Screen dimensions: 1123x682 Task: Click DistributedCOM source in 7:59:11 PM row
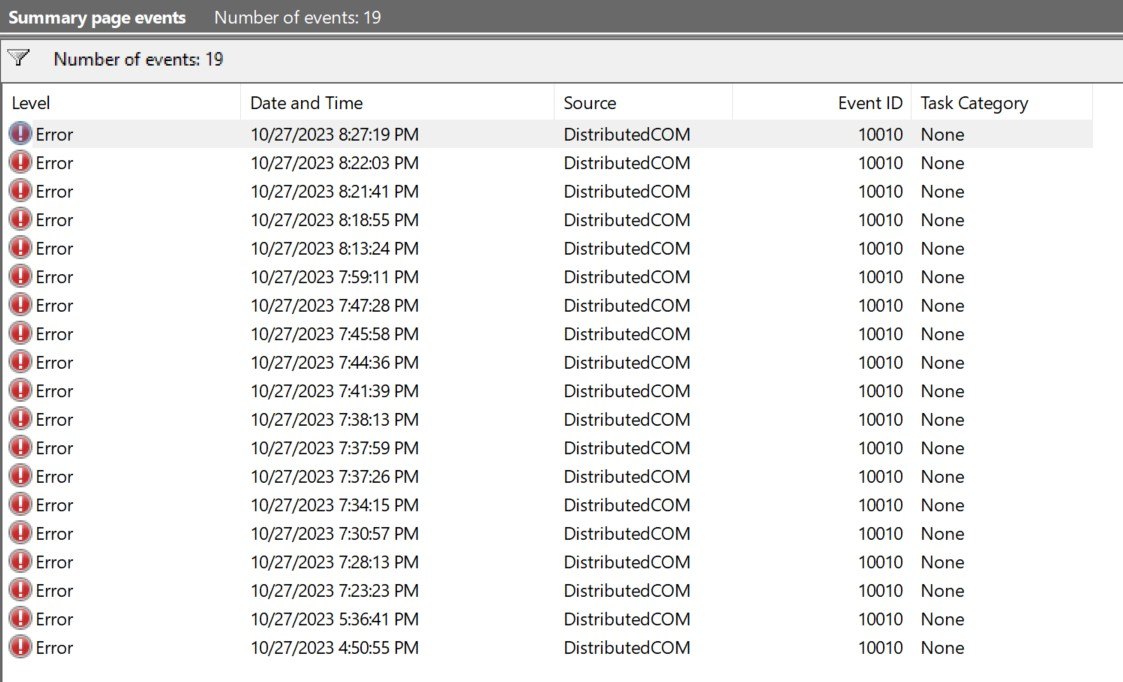click(x=627, y=277)
